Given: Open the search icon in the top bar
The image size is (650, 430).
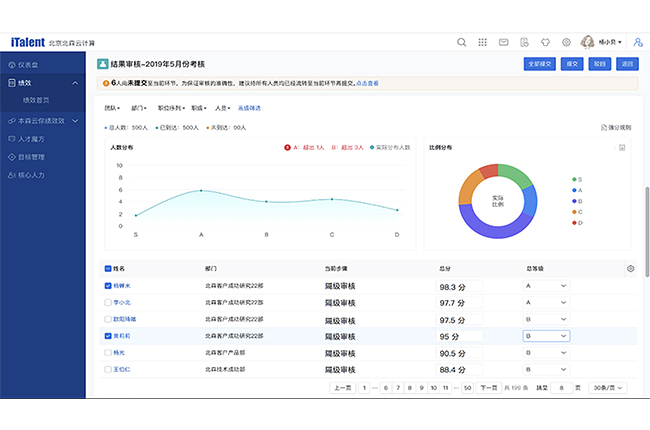Looking at the screenshot, I should pyautogui.click(x=461, y=42).
